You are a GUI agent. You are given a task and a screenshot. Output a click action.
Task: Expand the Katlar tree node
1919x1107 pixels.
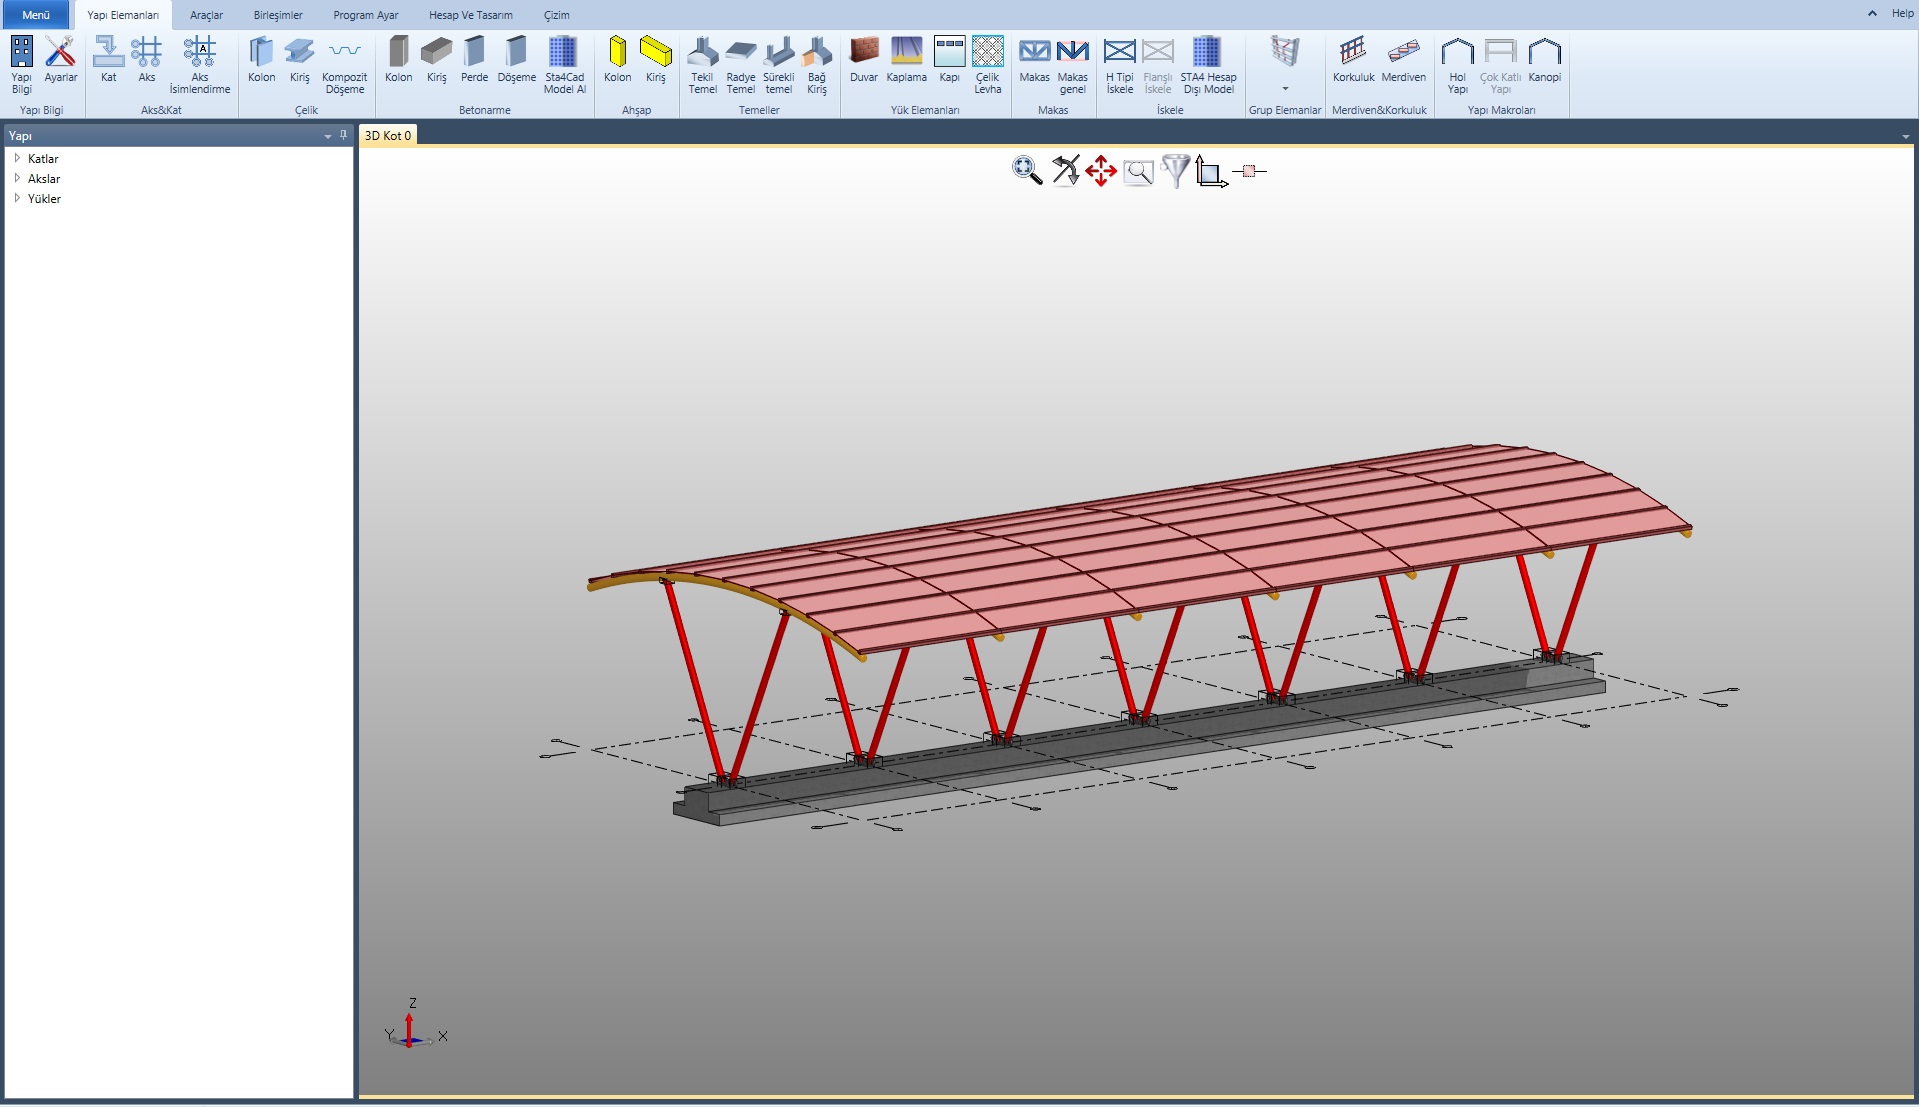tap(17, 158)
